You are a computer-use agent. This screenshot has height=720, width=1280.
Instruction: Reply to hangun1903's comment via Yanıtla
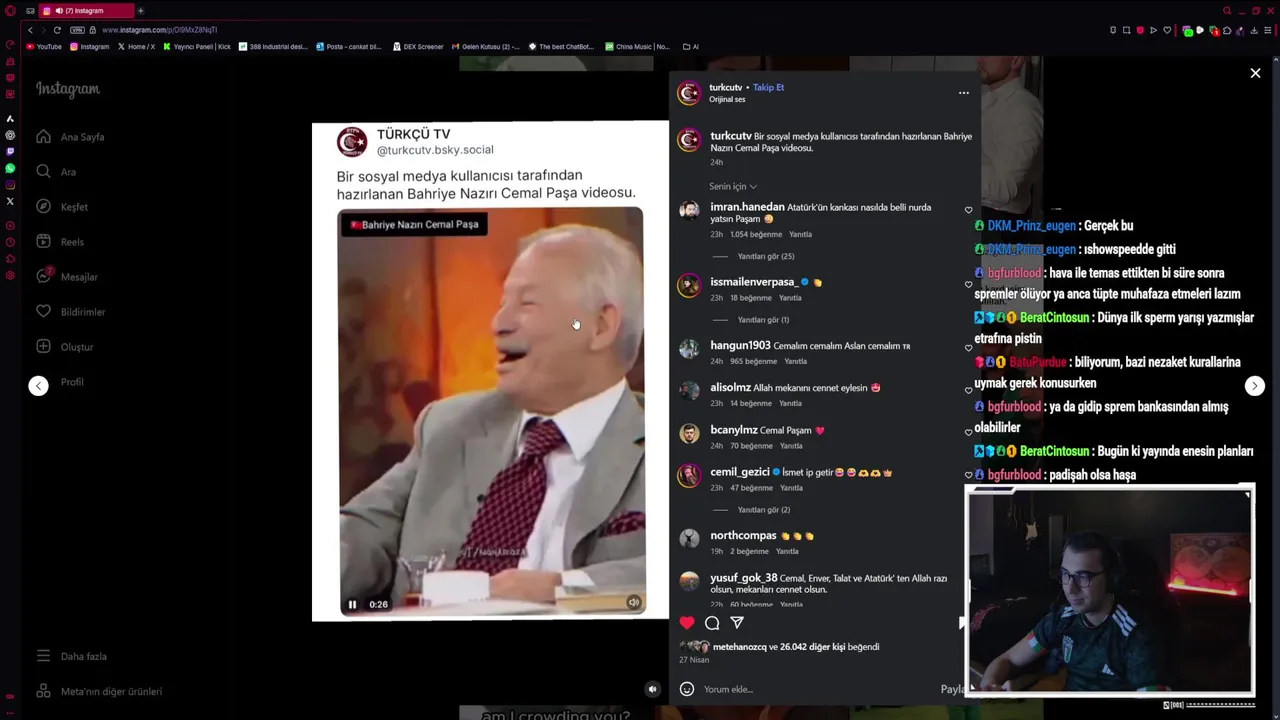(x=796, y=362)
